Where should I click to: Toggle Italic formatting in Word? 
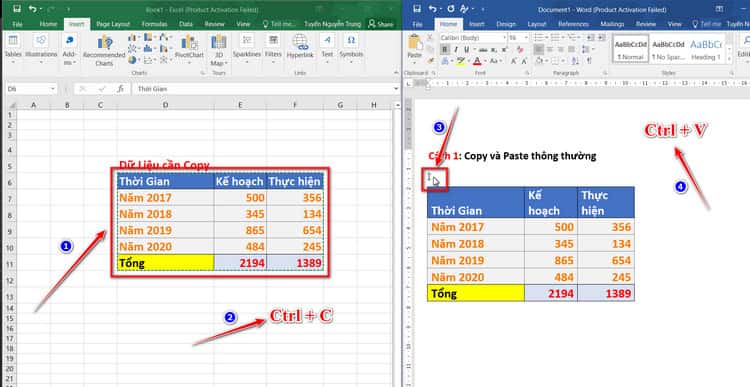pyautogui.click(x=455, y=49)
